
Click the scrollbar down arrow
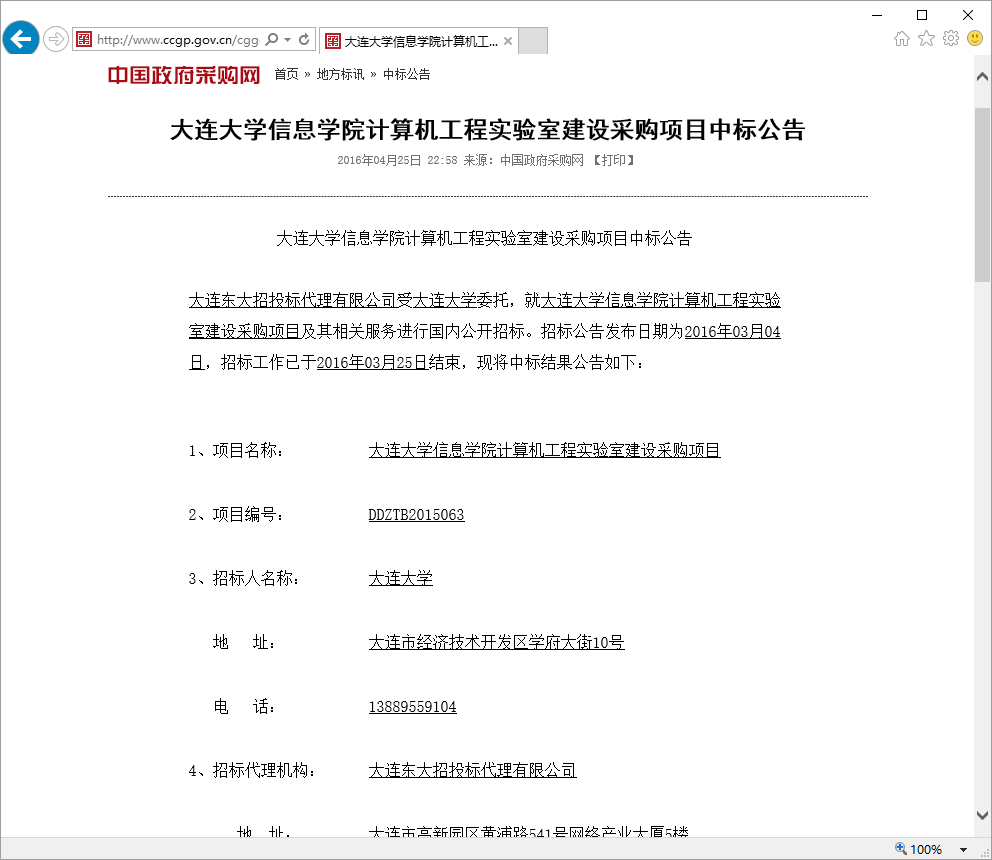[x=982, y=815]
